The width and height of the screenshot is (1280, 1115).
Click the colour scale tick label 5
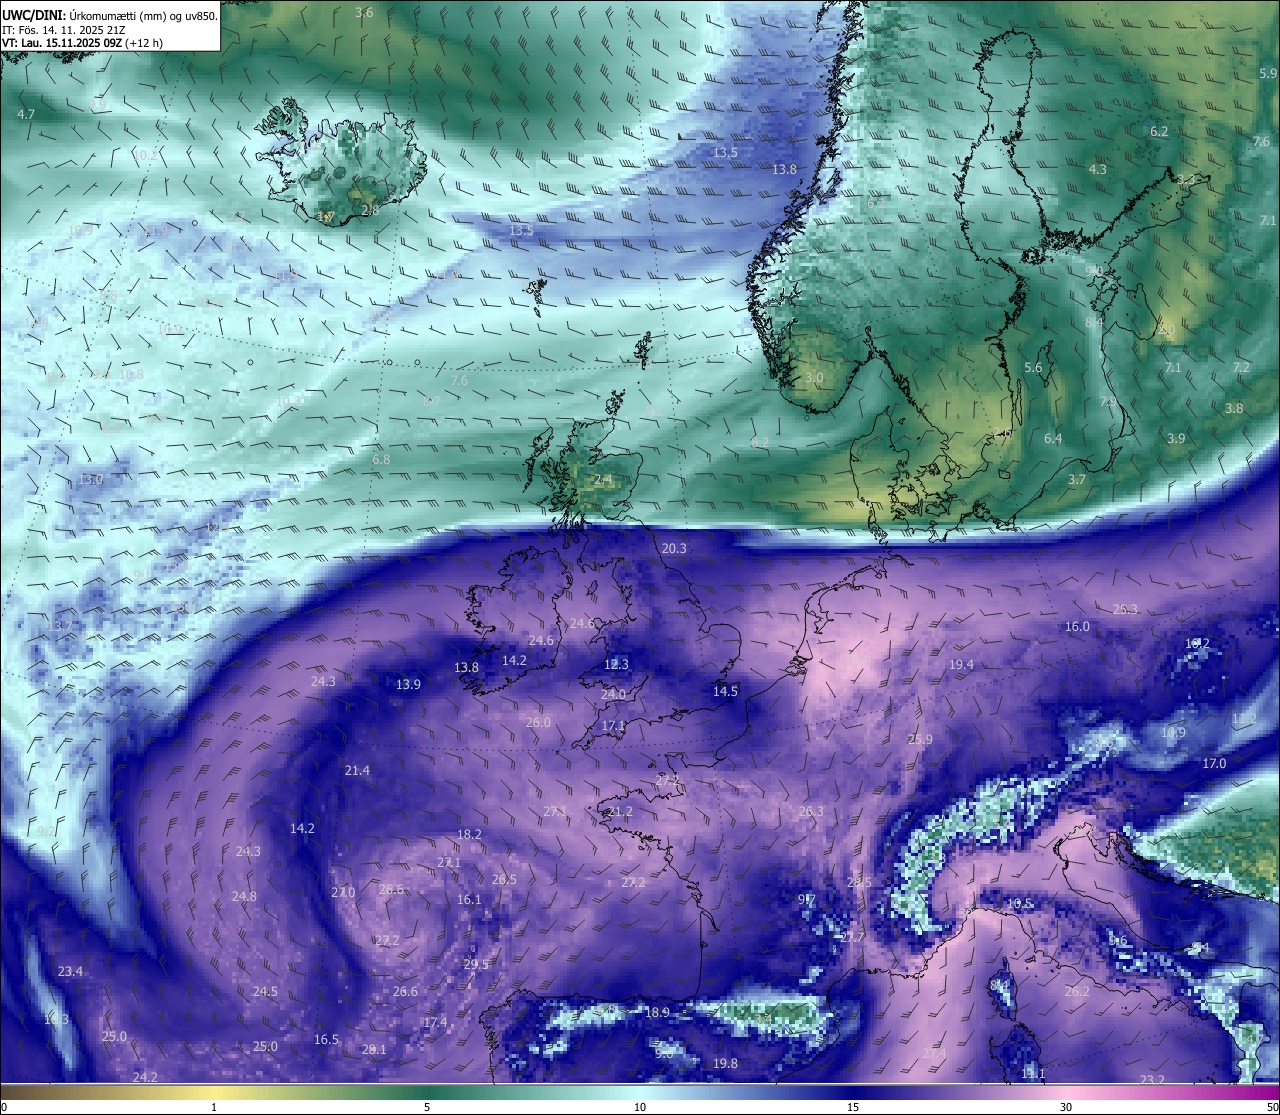427,1107
